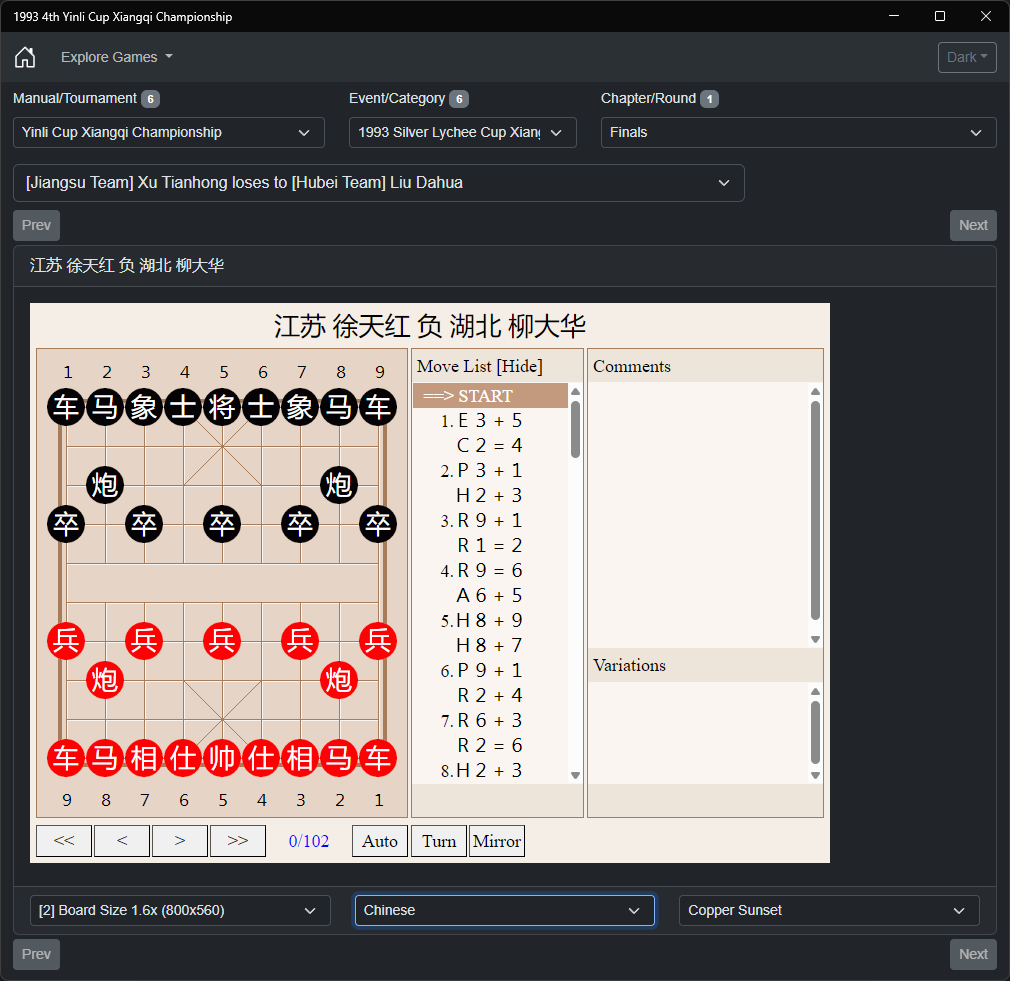The image size is (1010, 981).
Task: Select move R 2 + 4
Action: pyautogui.click(x=490, y=696)
